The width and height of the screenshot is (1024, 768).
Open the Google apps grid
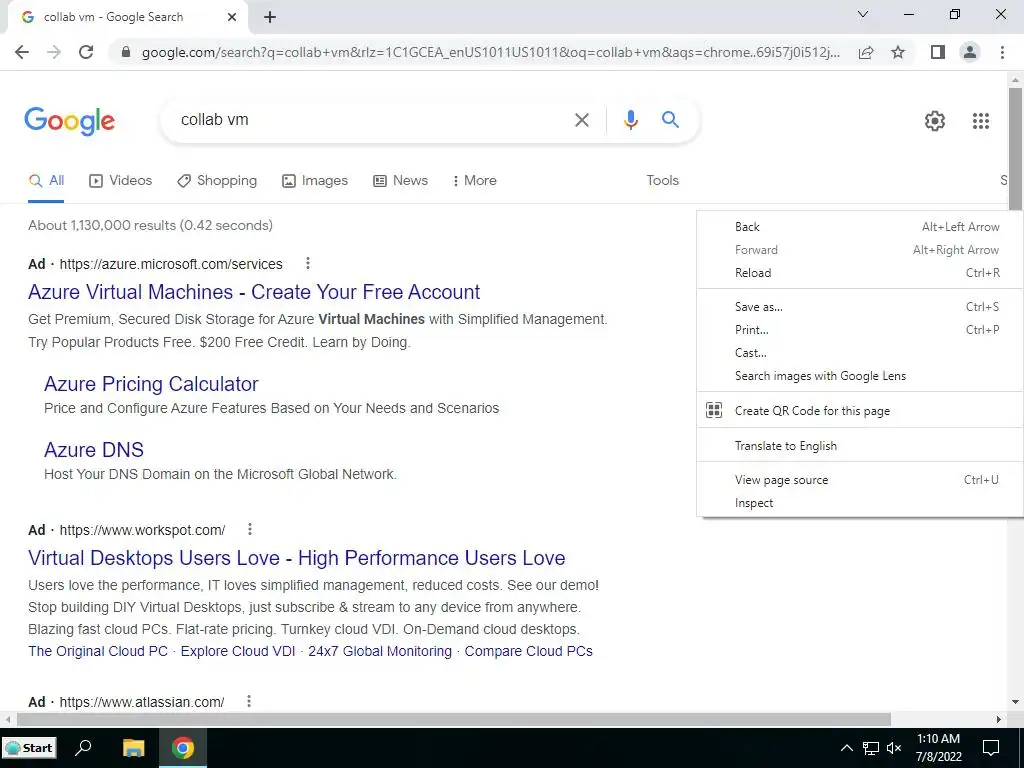(x=981, y=121)
